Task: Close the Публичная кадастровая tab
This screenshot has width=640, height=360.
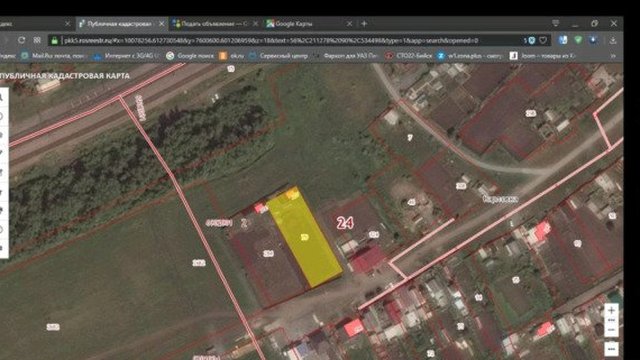Action: coord(162,24)
